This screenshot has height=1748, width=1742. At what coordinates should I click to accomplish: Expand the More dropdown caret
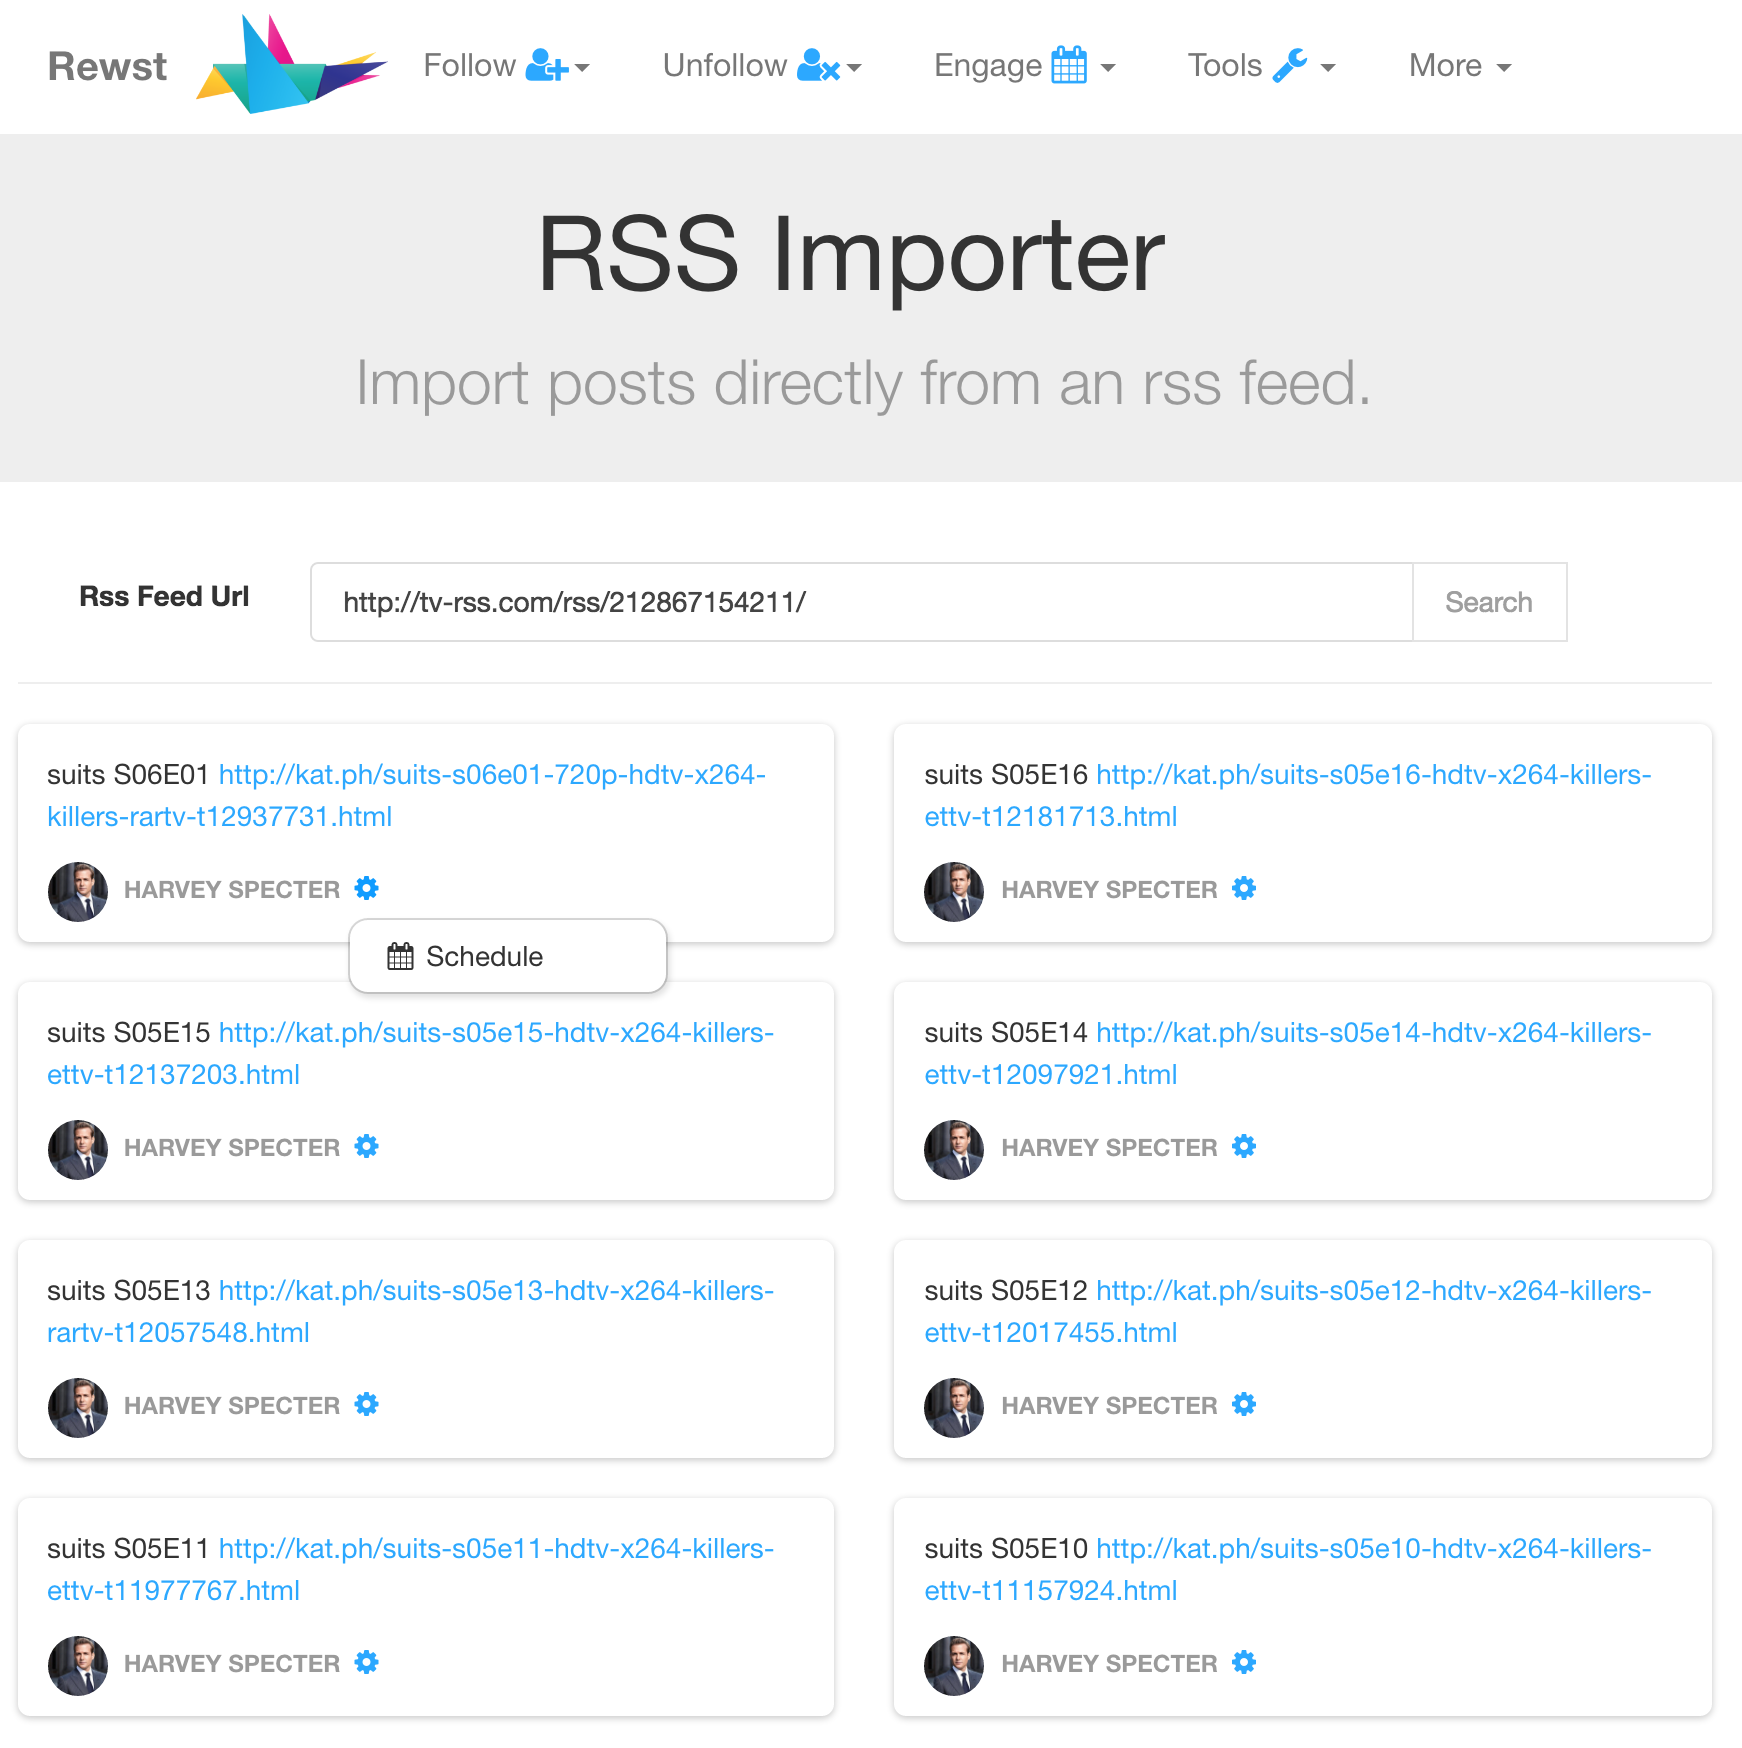coord(1504,68)
